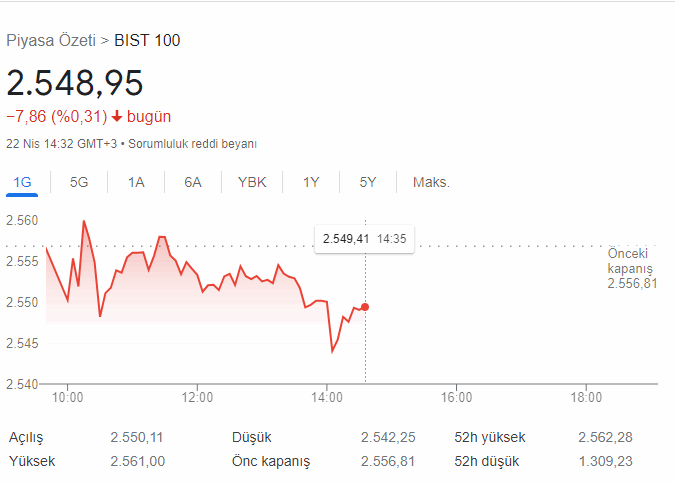
Task: Click the BIST 100 index title
Action: click(x=148, y=40)
